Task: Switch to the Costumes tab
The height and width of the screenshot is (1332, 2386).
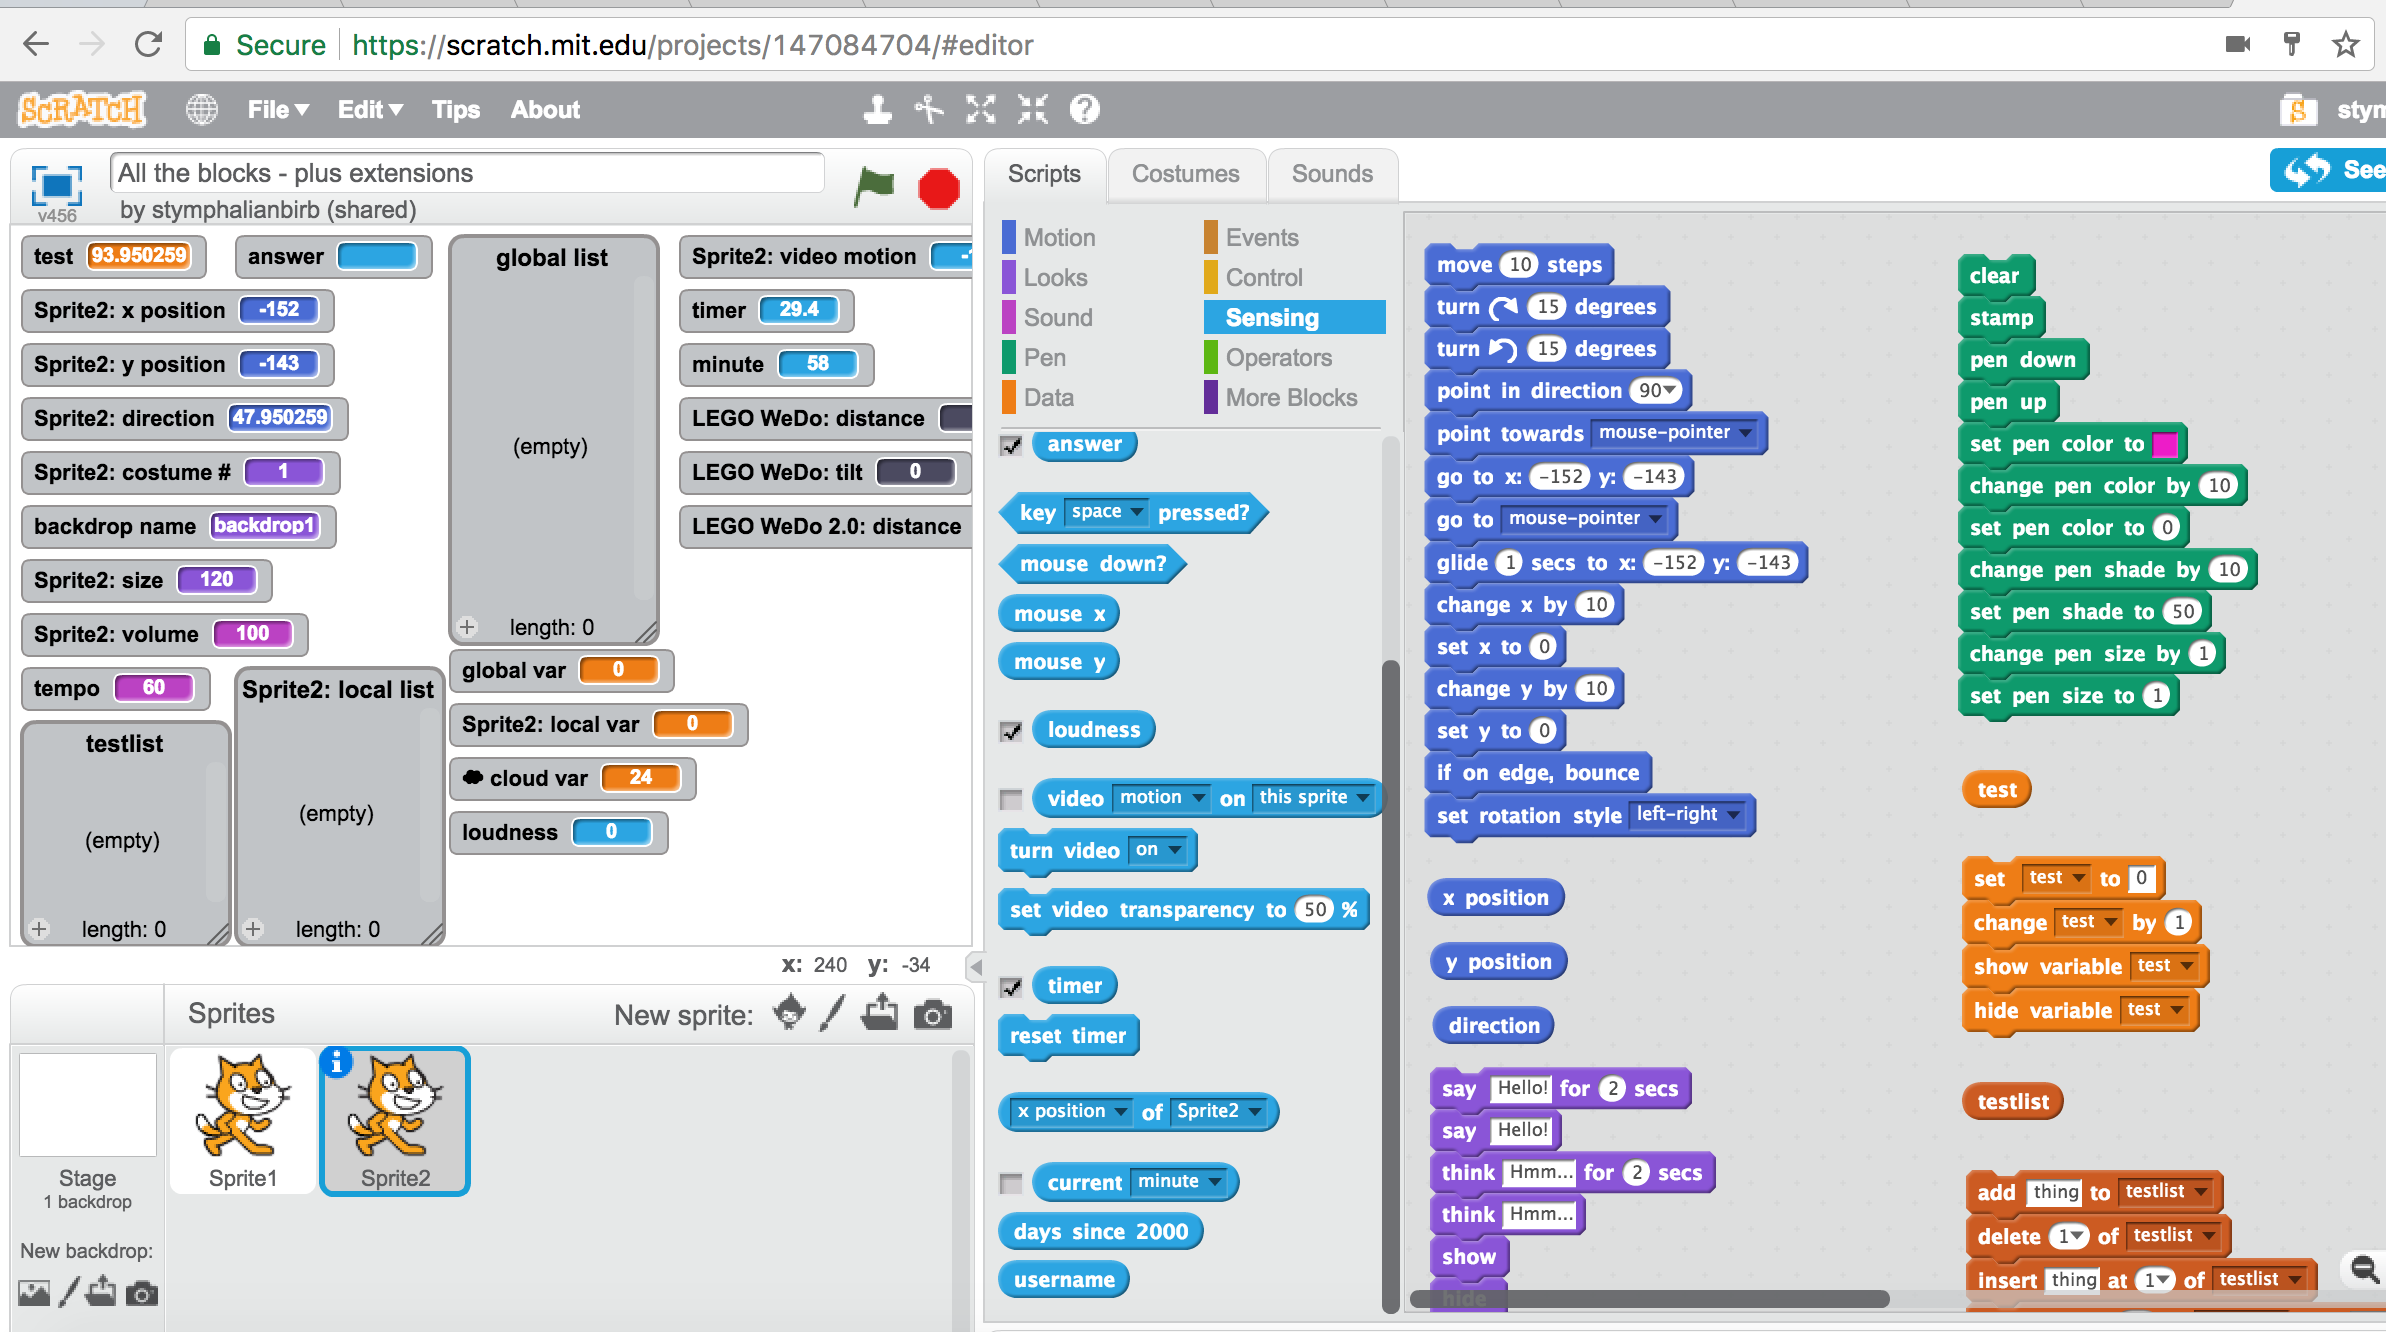Action: (1185, 174)
